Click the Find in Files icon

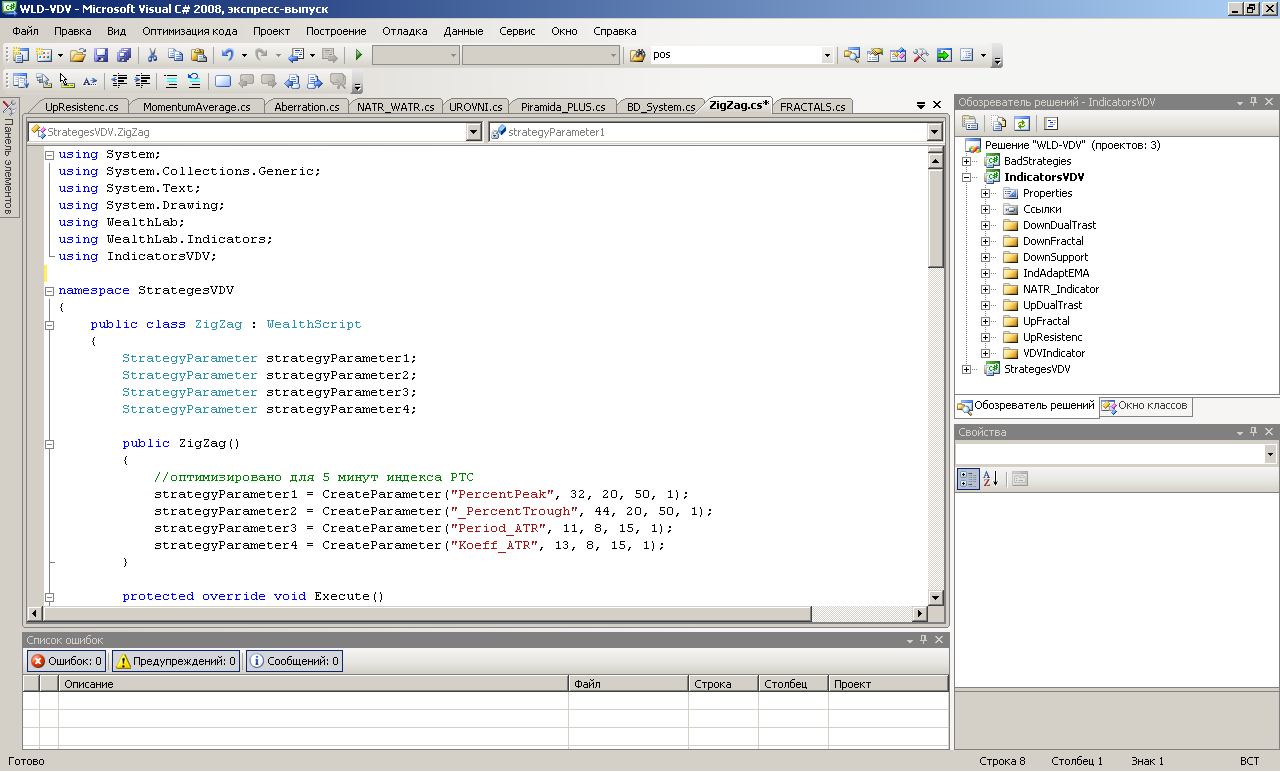coord(637,55)
